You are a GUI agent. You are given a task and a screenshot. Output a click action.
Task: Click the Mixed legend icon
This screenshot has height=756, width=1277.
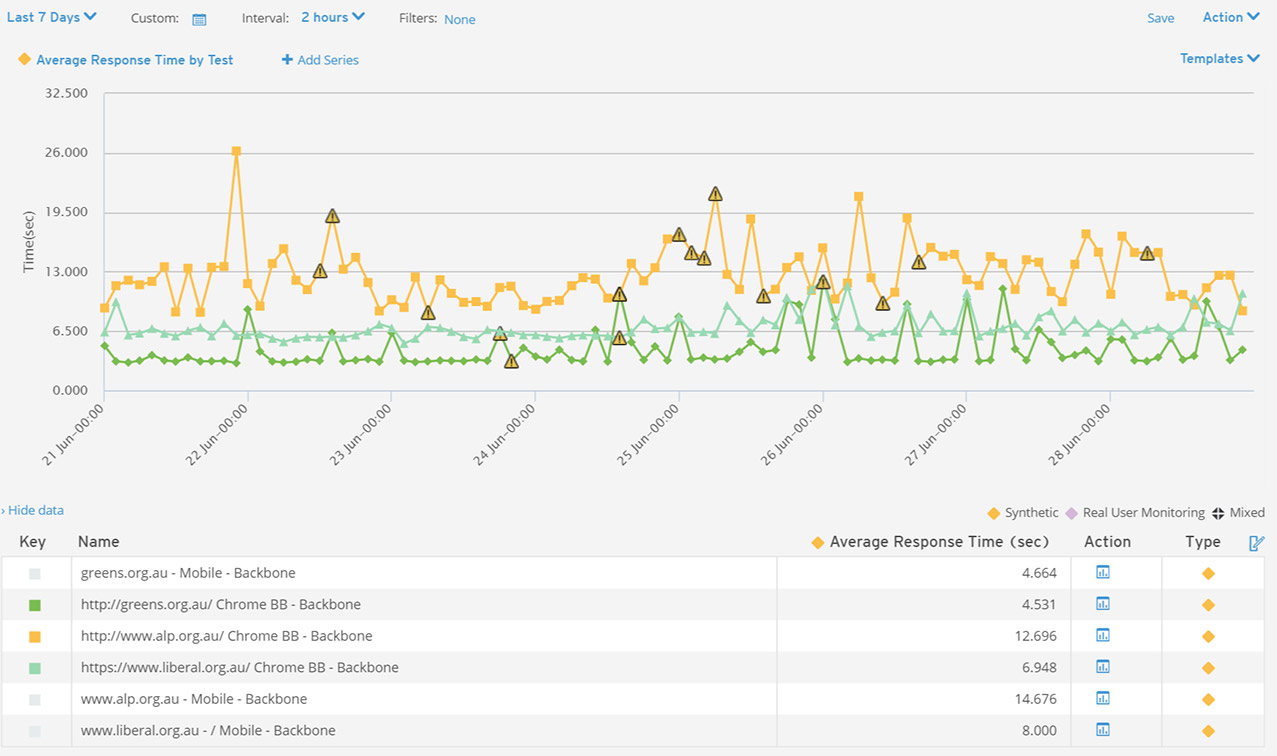pos(1218,513)
